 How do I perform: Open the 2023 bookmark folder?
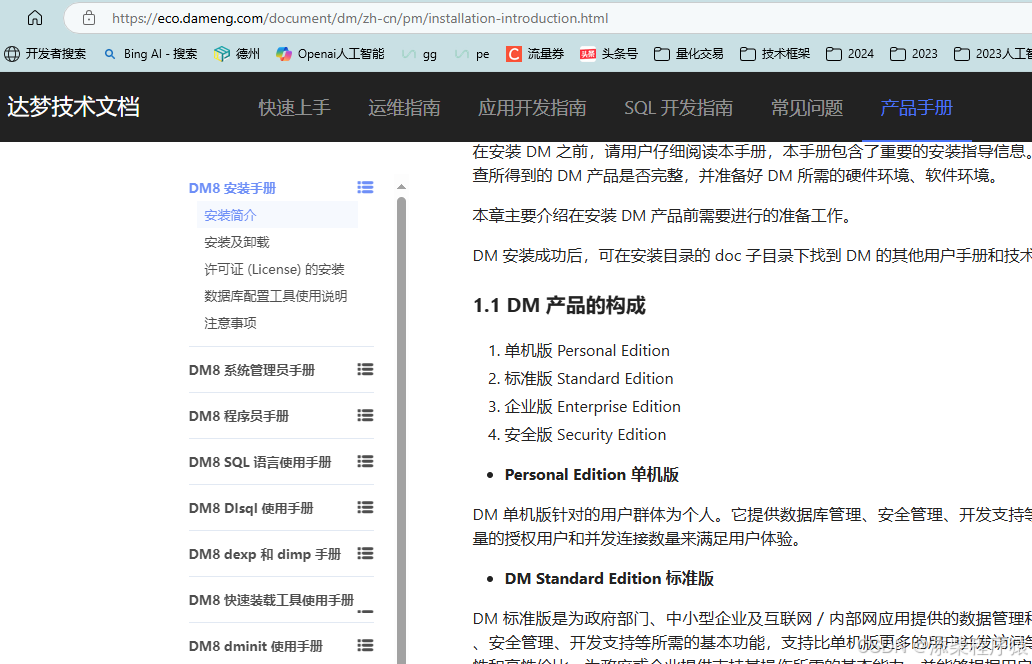click(x=914, y=54)
